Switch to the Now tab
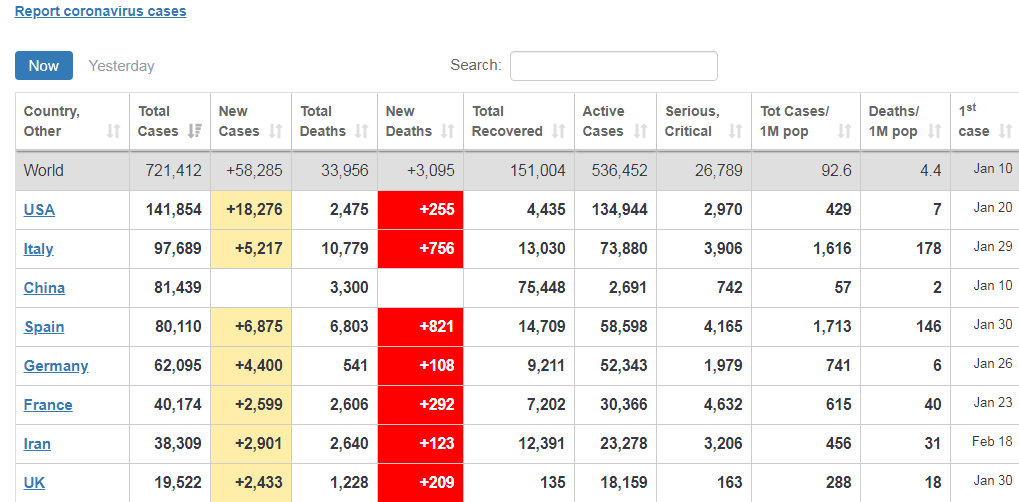 [44, 65]
